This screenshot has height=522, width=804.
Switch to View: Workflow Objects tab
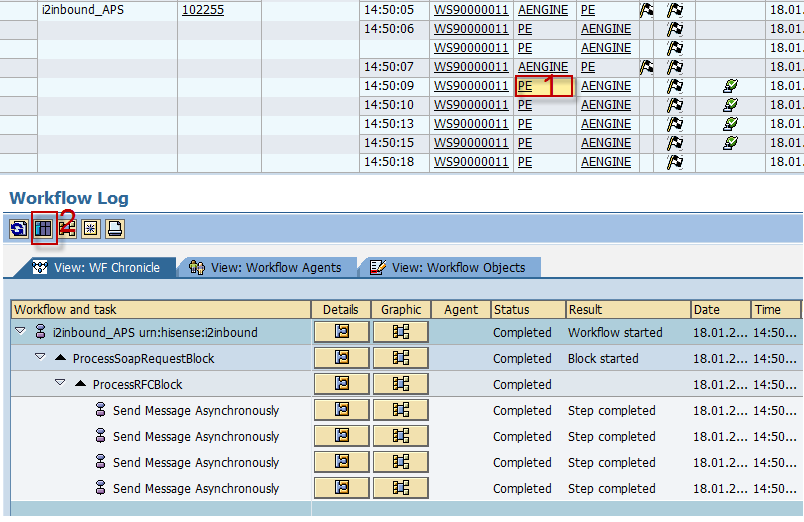coord(449,268)
